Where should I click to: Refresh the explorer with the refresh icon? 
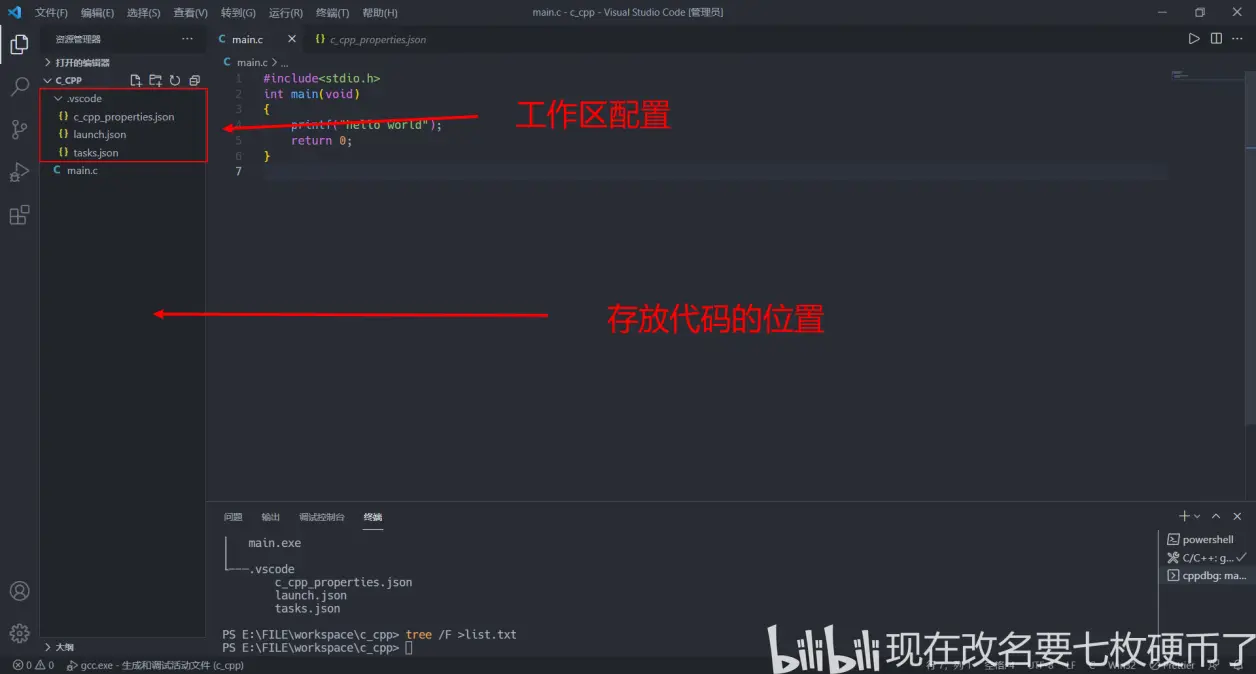[175, 80]
